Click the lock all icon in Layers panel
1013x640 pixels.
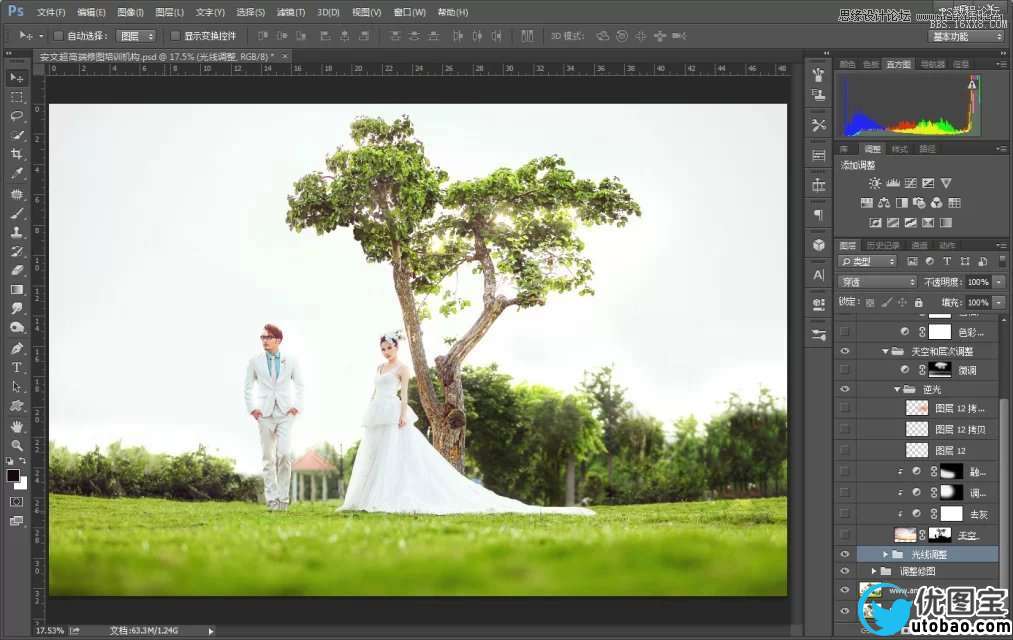point(918,302)
